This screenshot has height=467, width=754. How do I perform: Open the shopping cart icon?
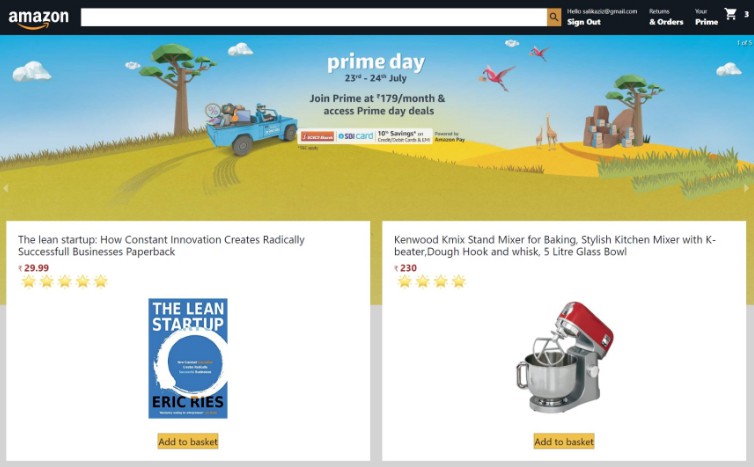[x=730, y=14]
